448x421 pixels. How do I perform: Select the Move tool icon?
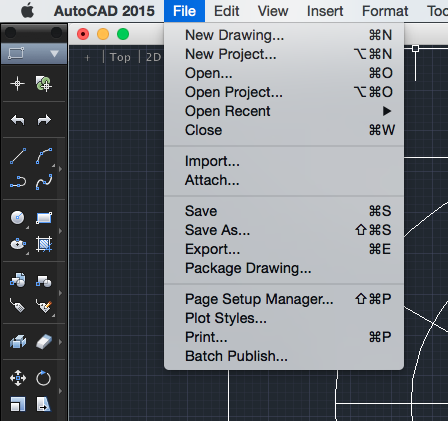point(18,378)
